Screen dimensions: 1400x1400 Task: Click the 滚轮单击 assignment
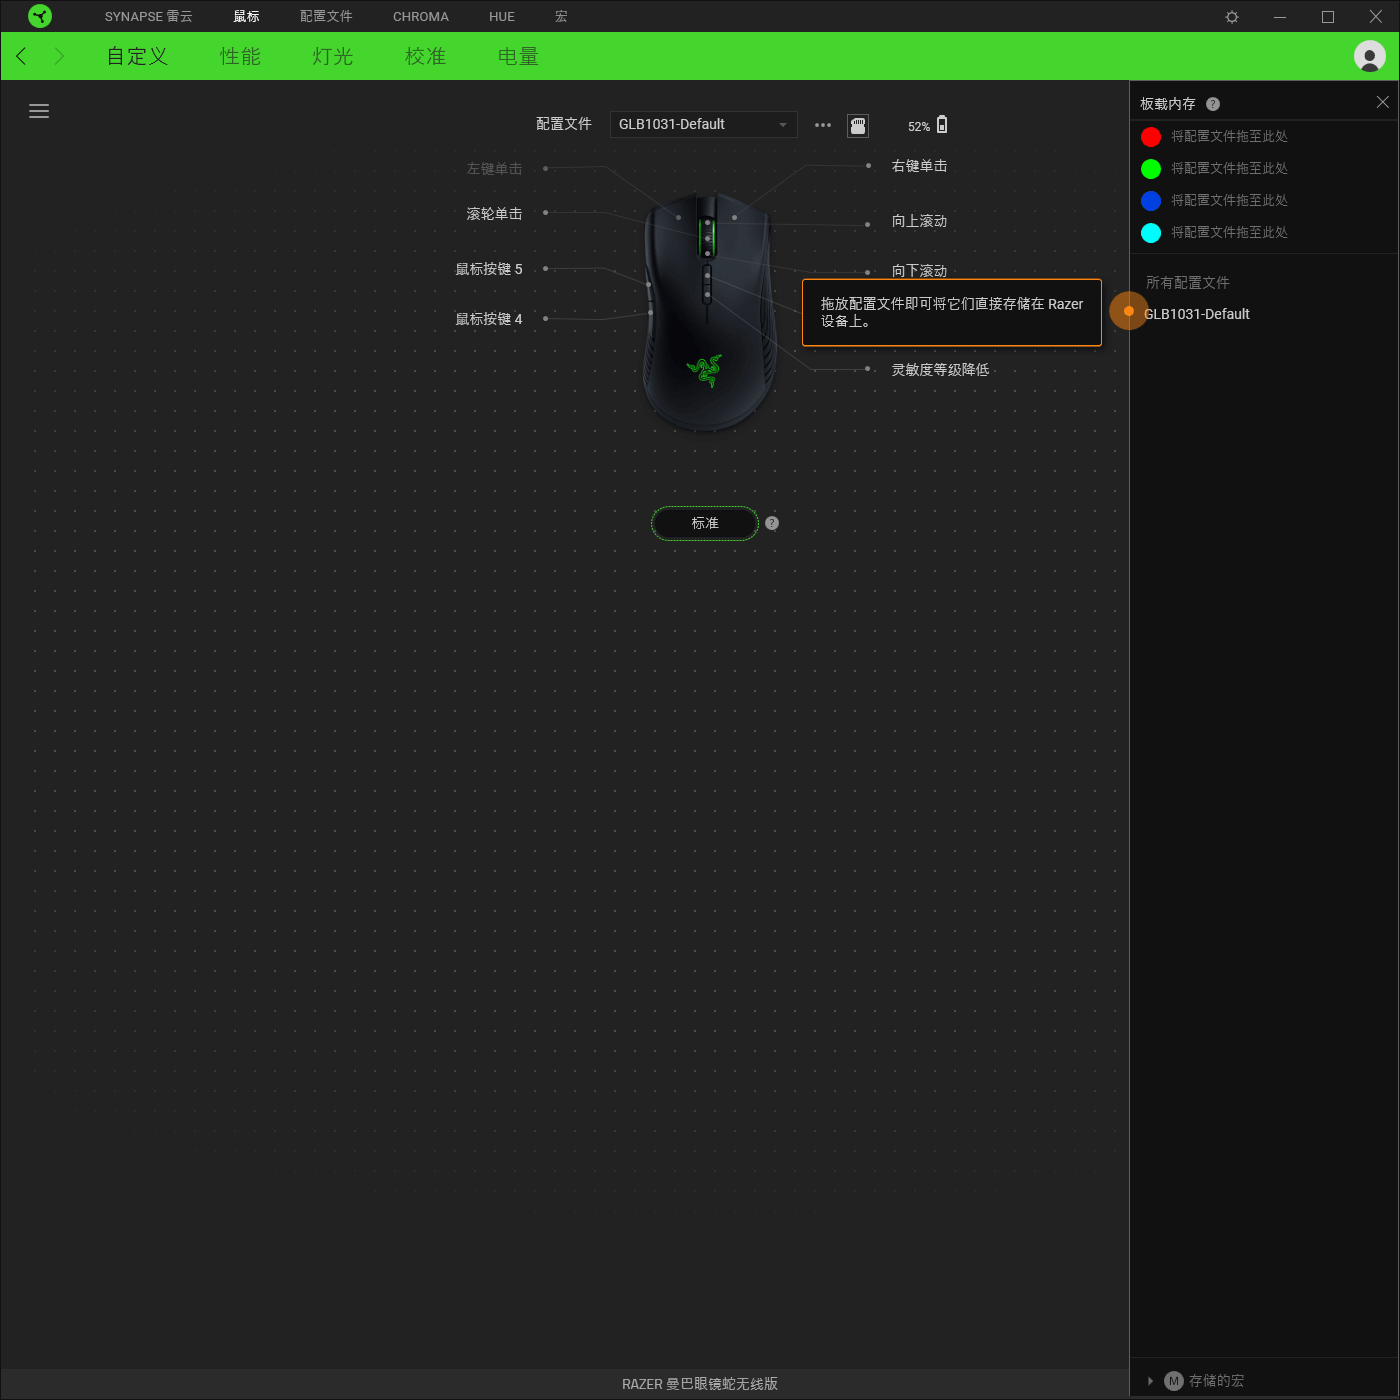click(x=494, y=214)
